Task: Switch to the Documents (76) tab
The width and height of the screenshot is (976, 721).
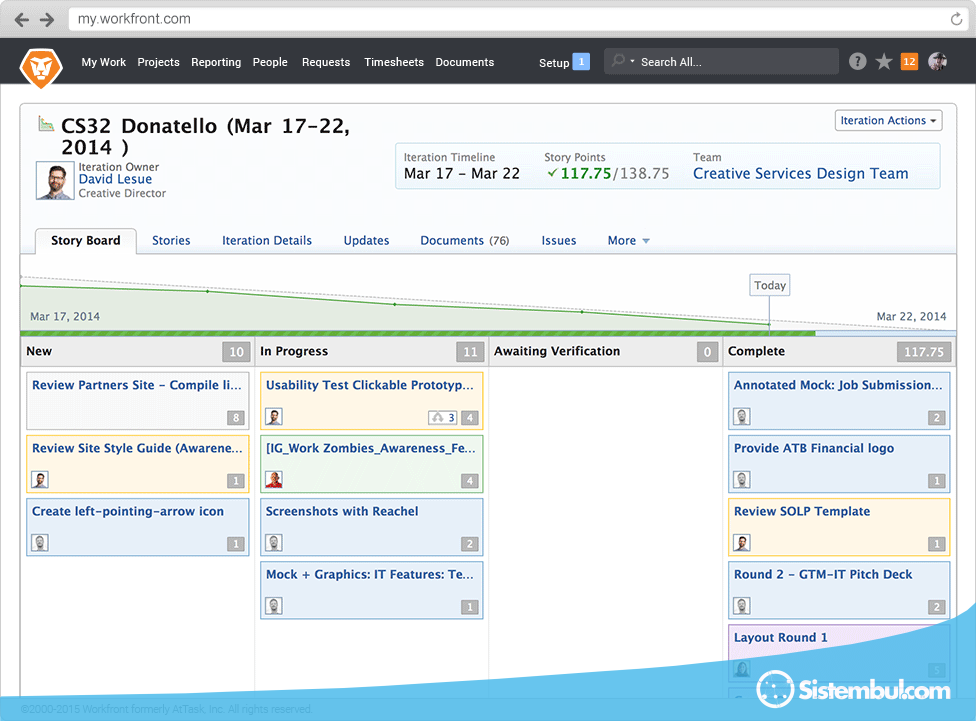Action: tap(464, 240)
